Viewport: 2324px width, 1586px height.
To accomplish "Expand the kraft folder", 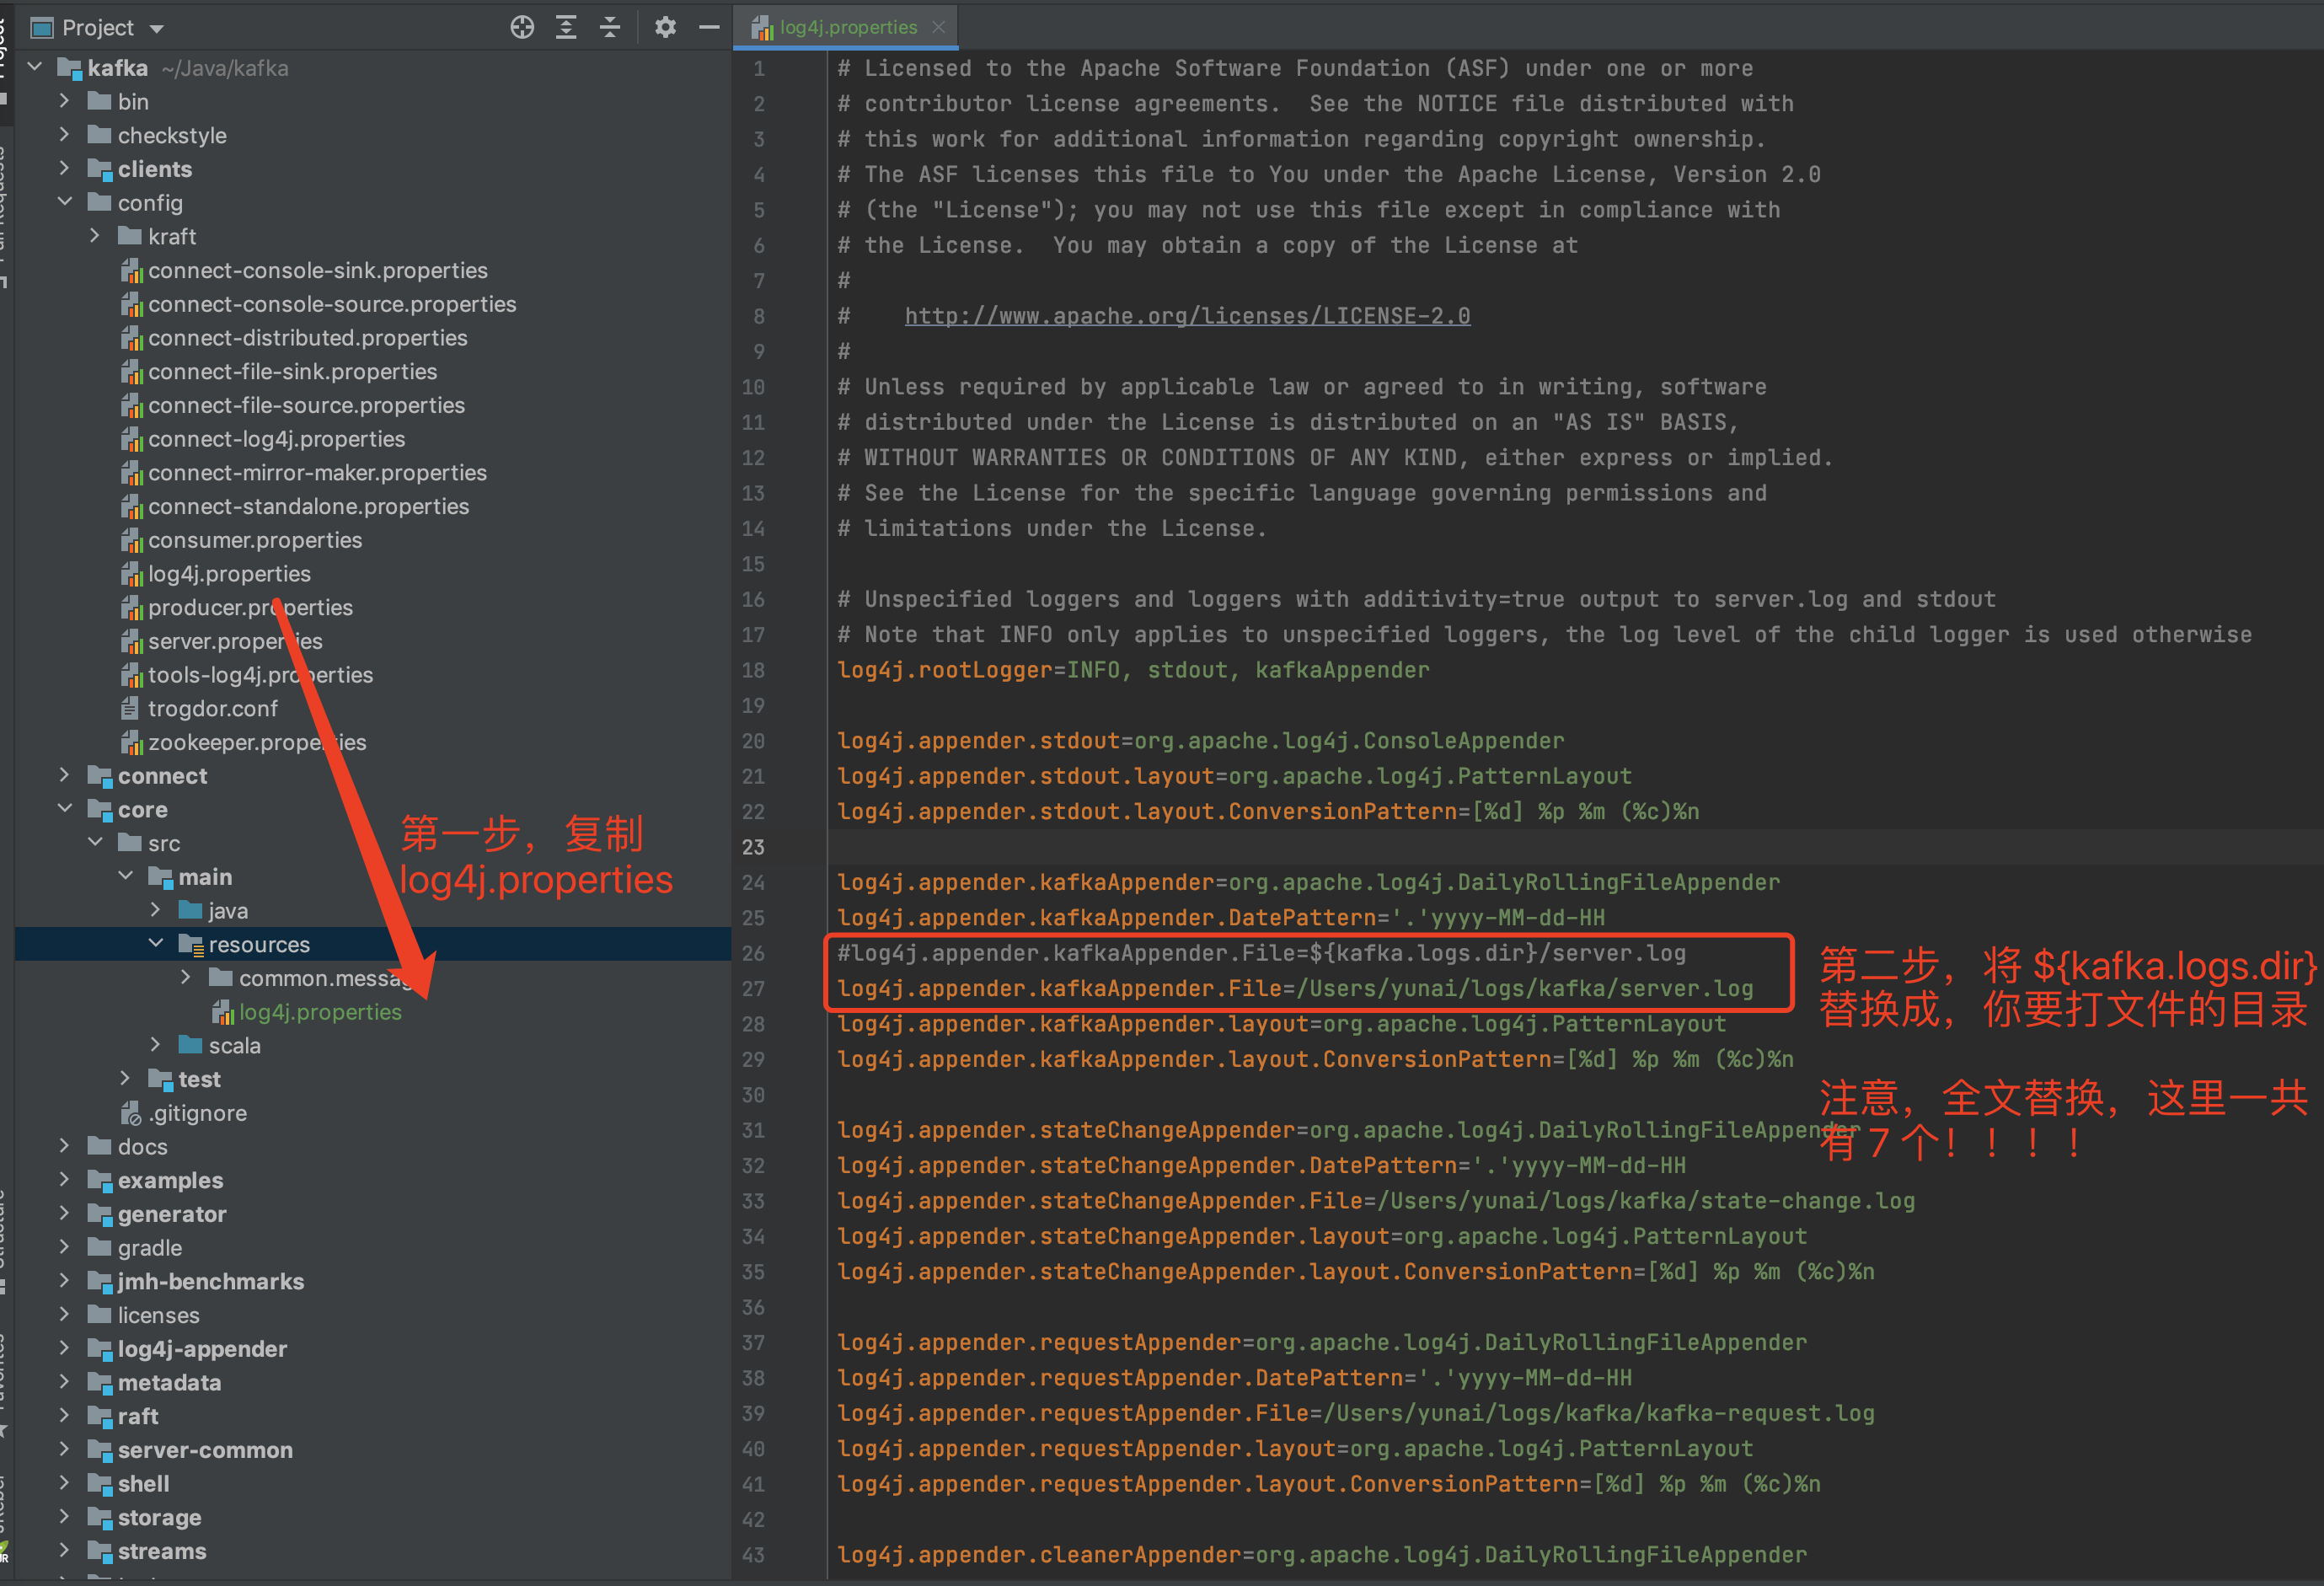I will (95, 236).
